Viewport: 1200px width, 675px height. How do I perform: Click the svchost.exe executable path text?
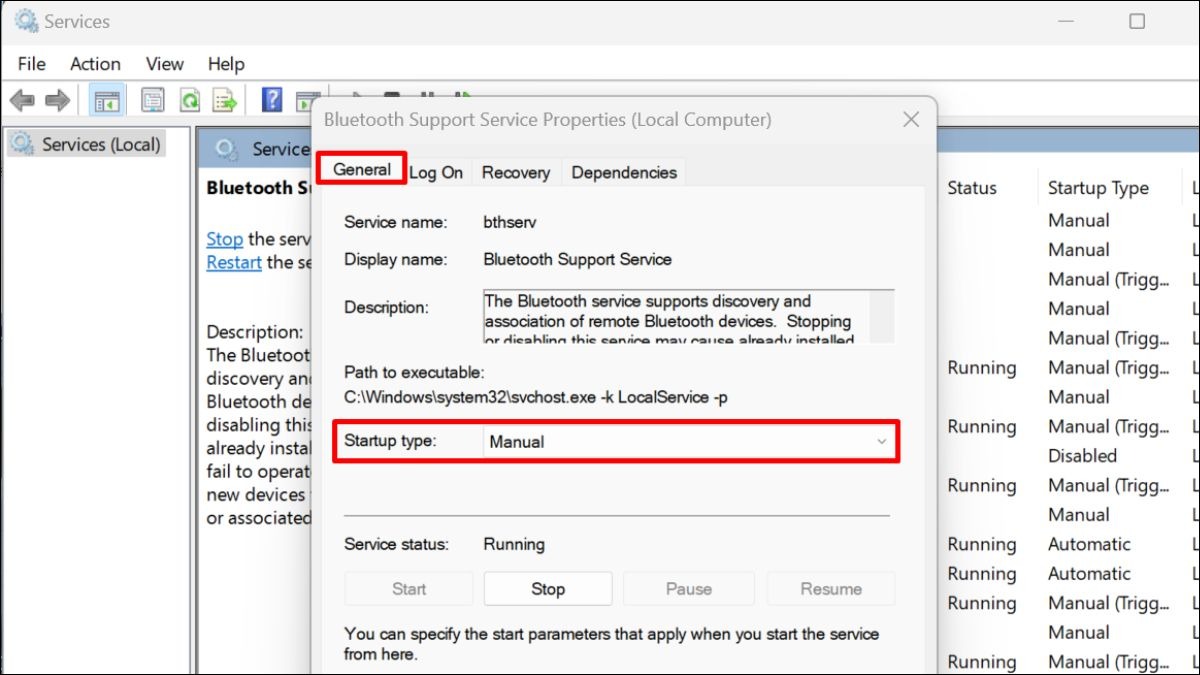click(x=536, y=398)
